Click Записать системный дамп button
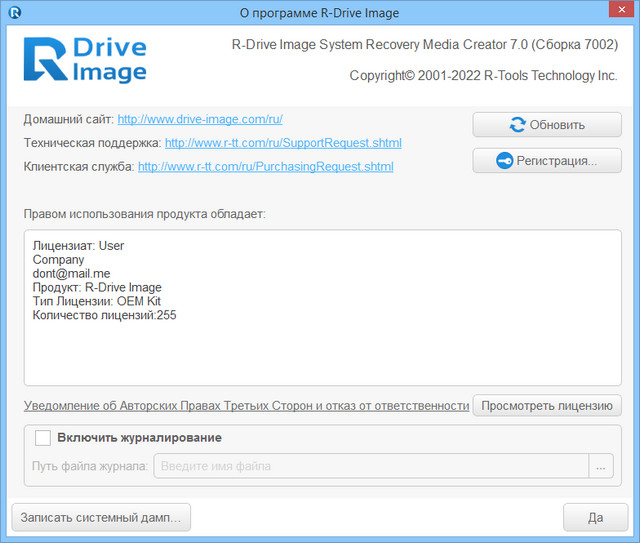The height and width of the screenshot is (543, 640). 101,517
